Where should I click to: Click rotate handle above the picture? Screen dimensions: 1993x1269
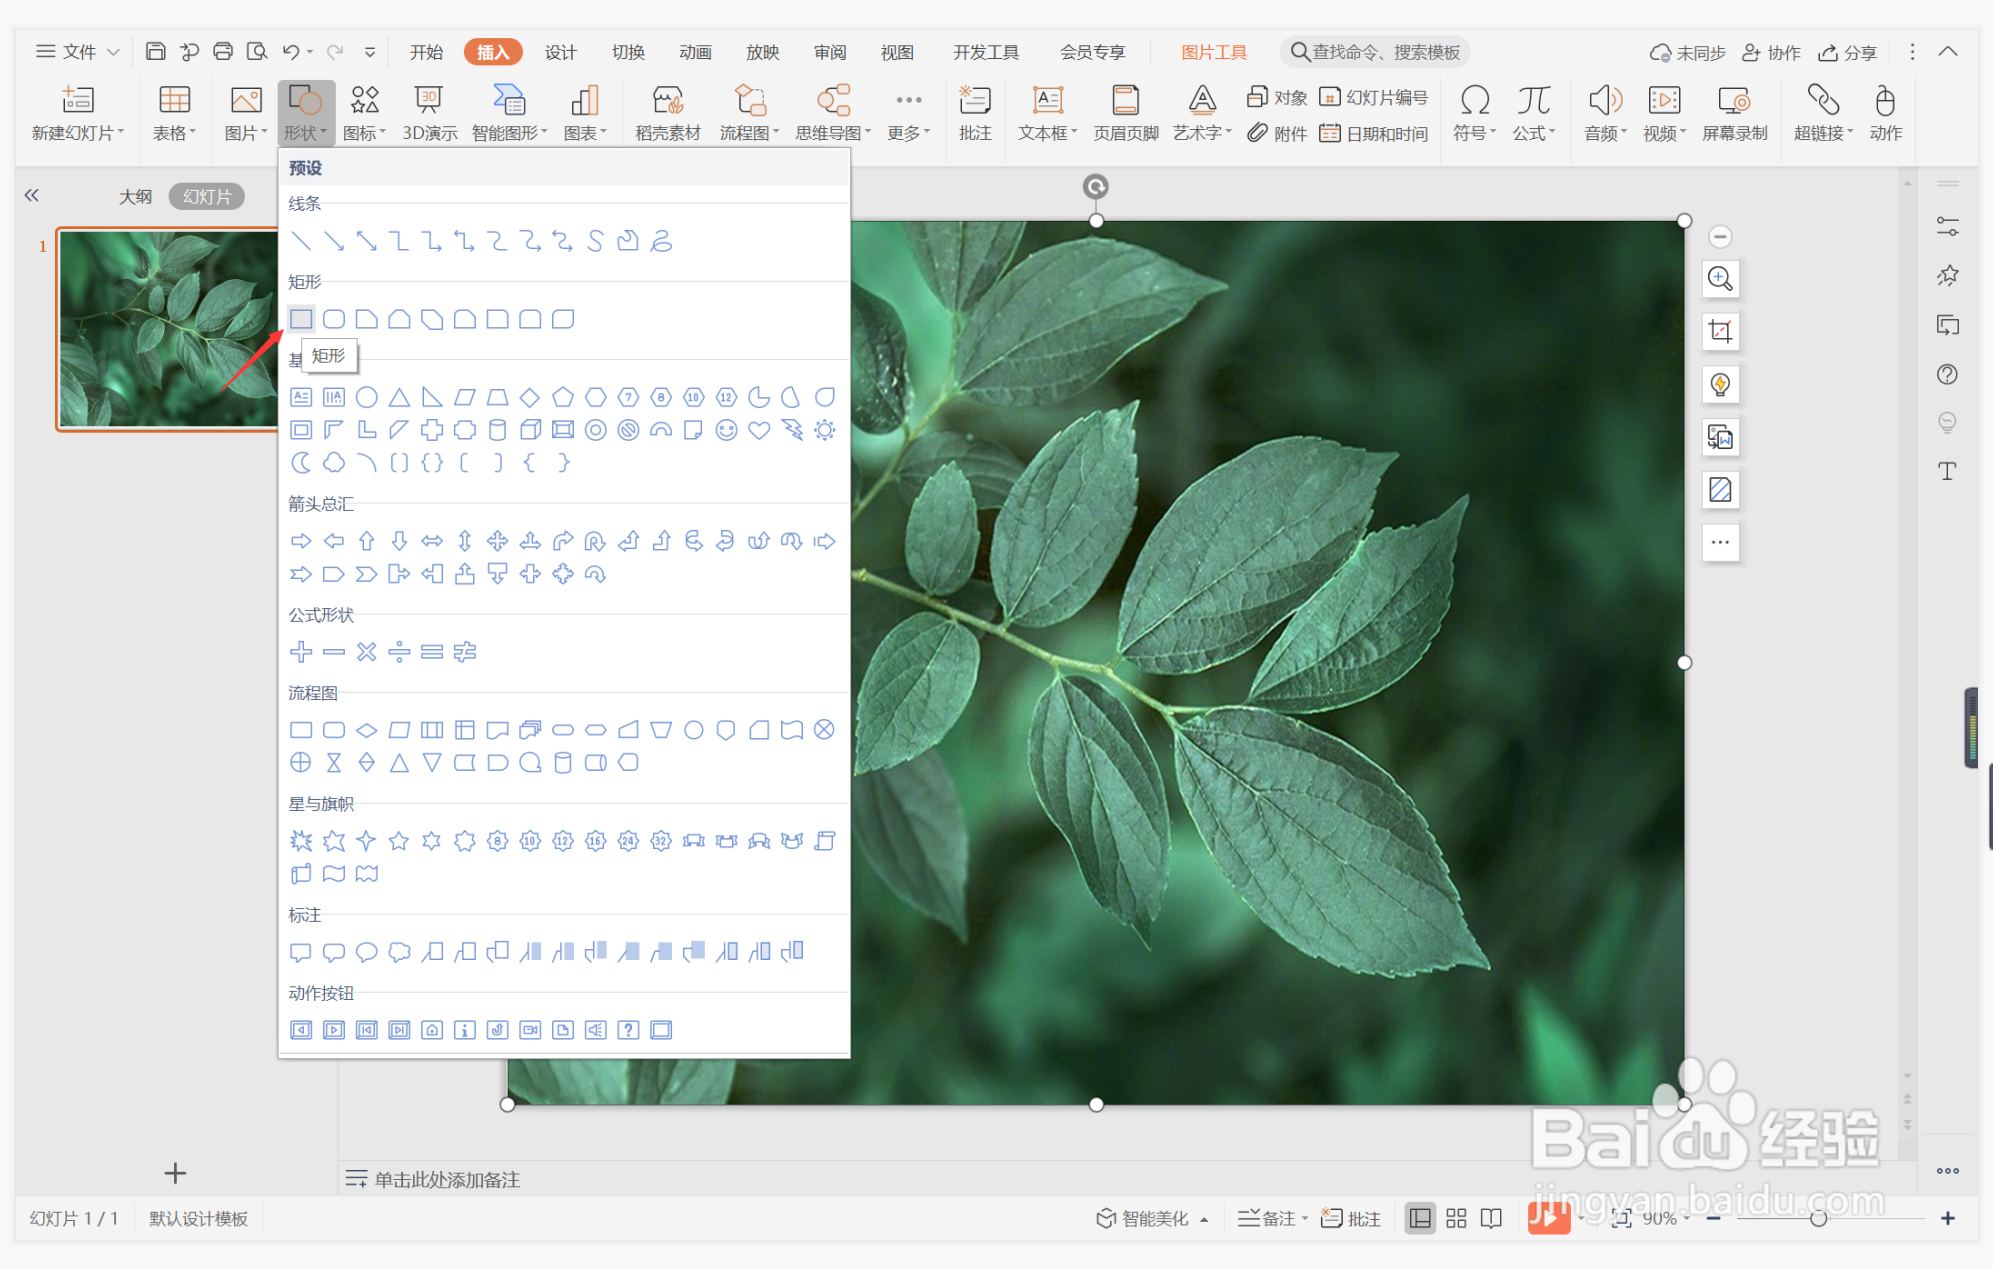tap(1096, 186)
